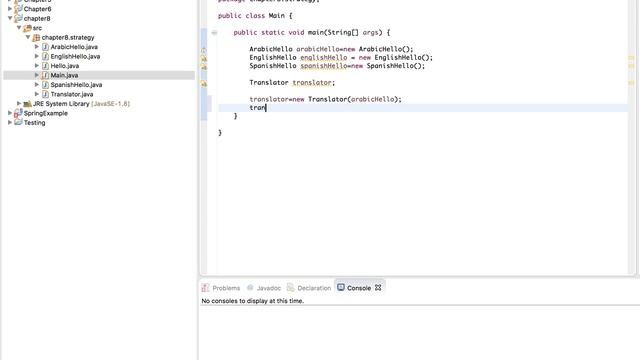Click the src source folder icon
This screenshot has width=640, height=360.
[27, 28]
